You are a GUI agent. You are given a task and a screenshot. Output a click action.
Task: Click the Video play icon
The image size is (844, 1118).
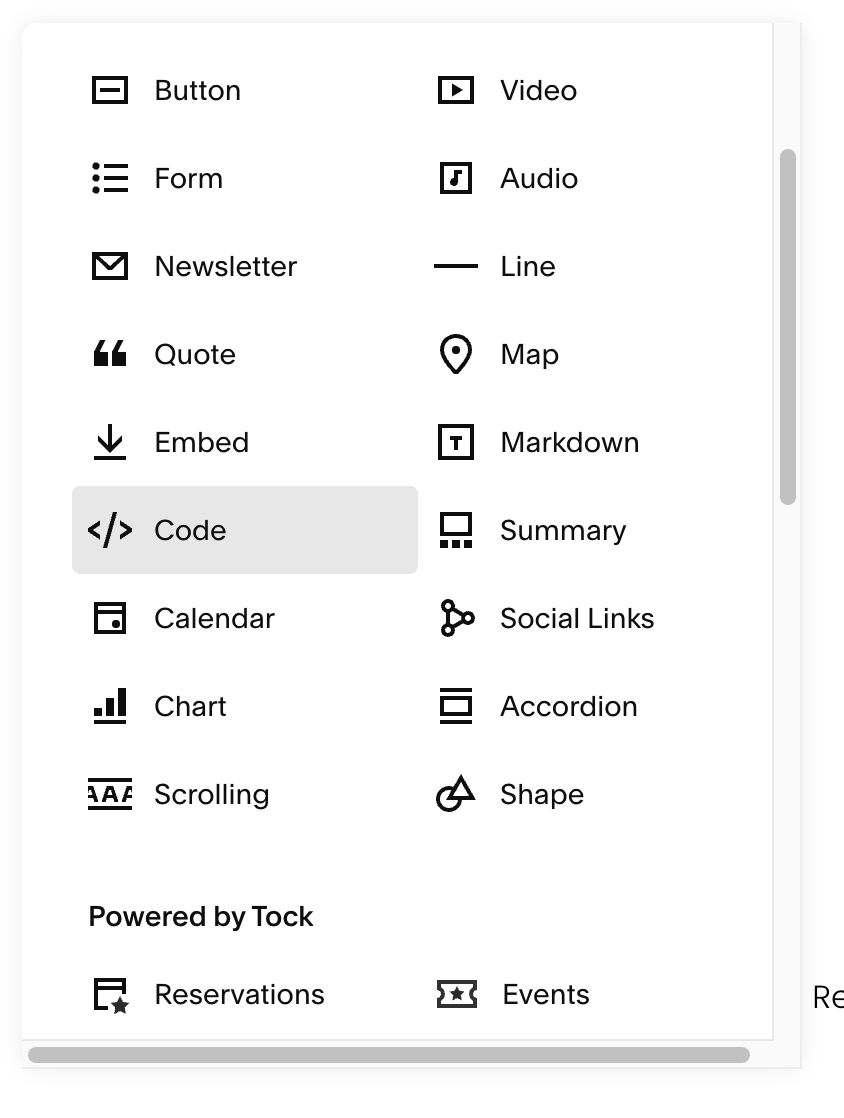tap(455, 90)
